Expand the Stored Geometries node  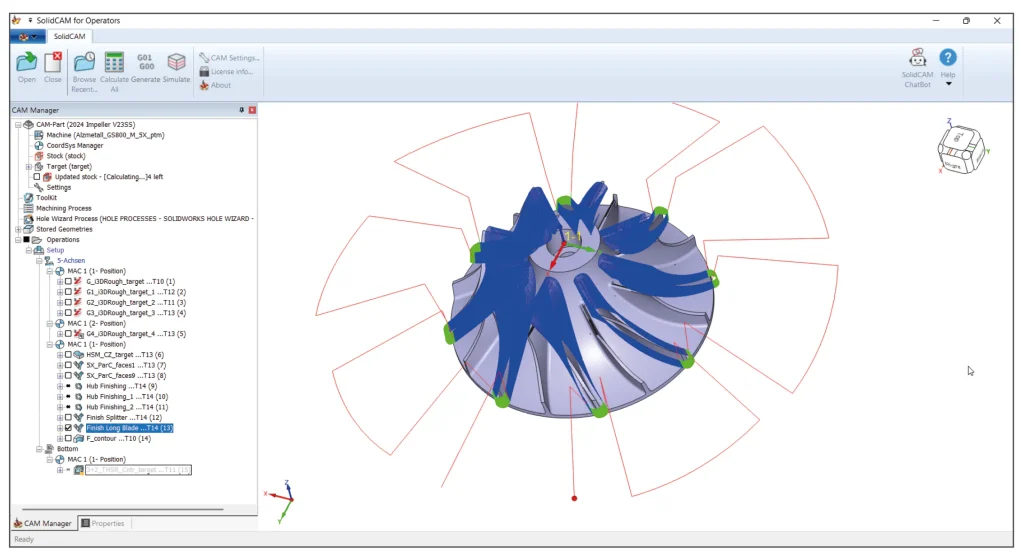pos(18,229)
